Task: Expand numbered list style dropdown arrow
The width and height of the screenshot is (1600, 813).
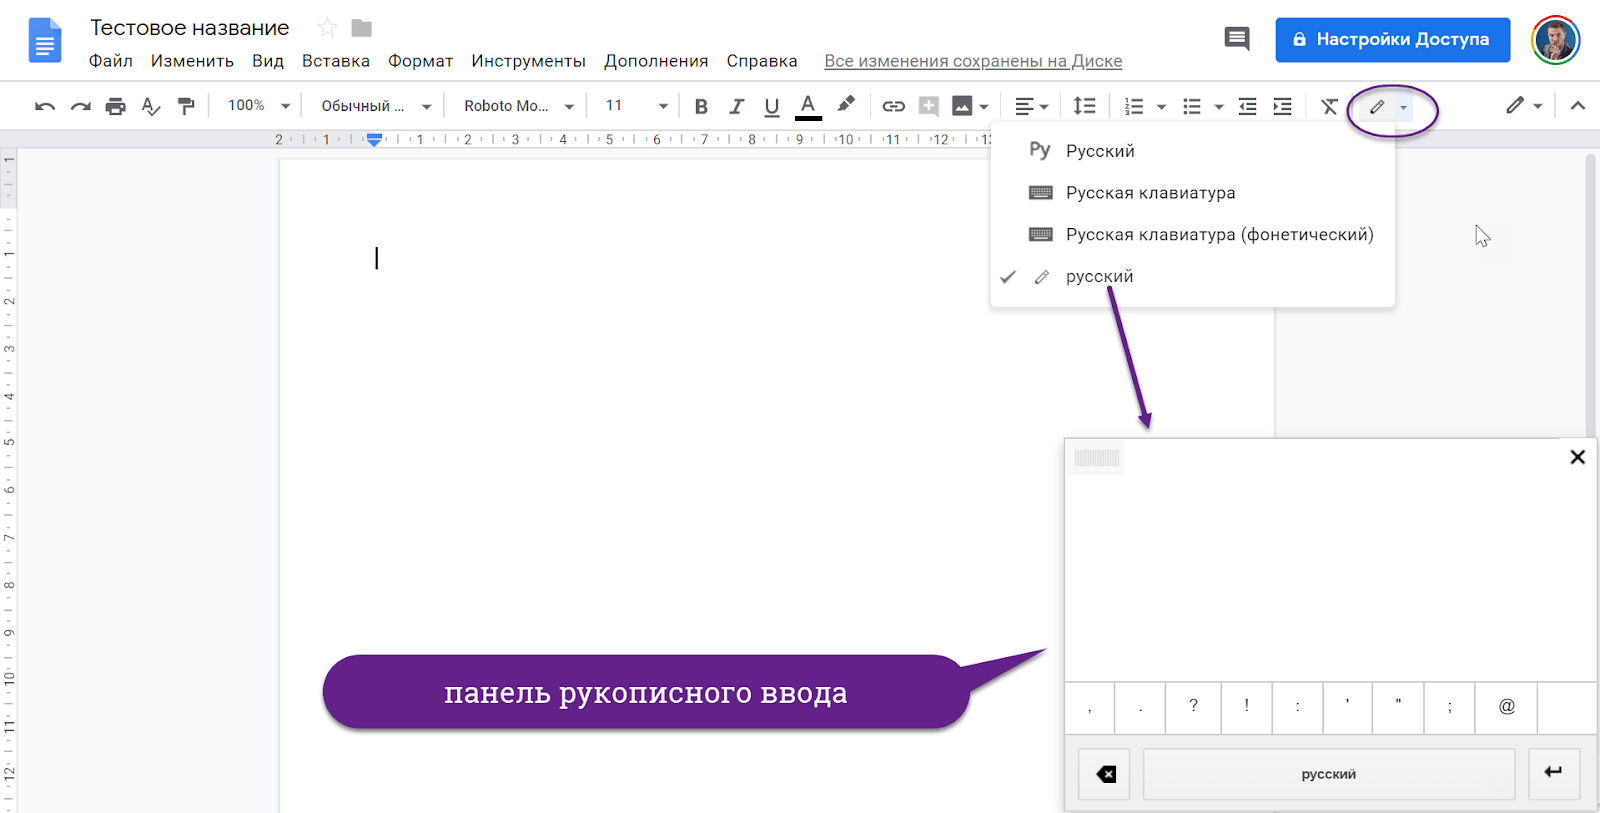Action: pyautogui.click(x=1161, y=107)
